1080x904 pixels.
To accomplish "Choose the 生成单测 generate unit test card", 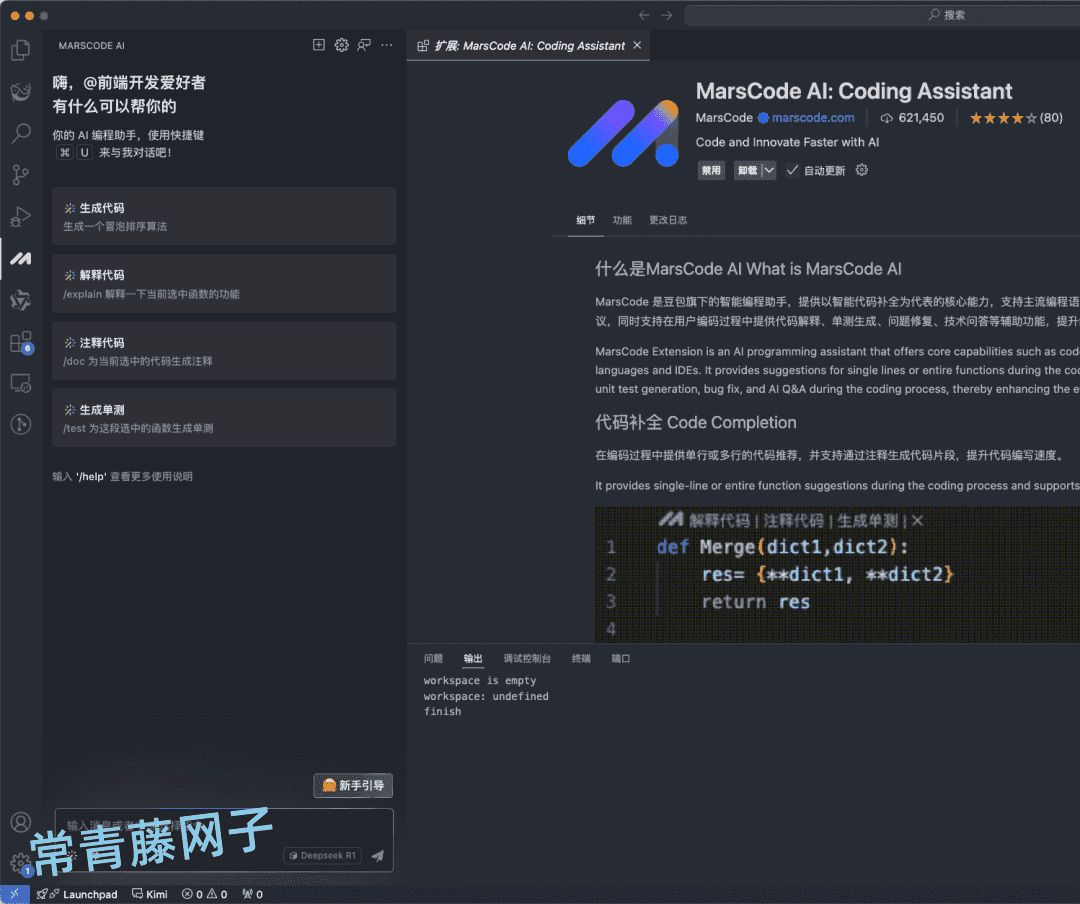I will 225,418.
